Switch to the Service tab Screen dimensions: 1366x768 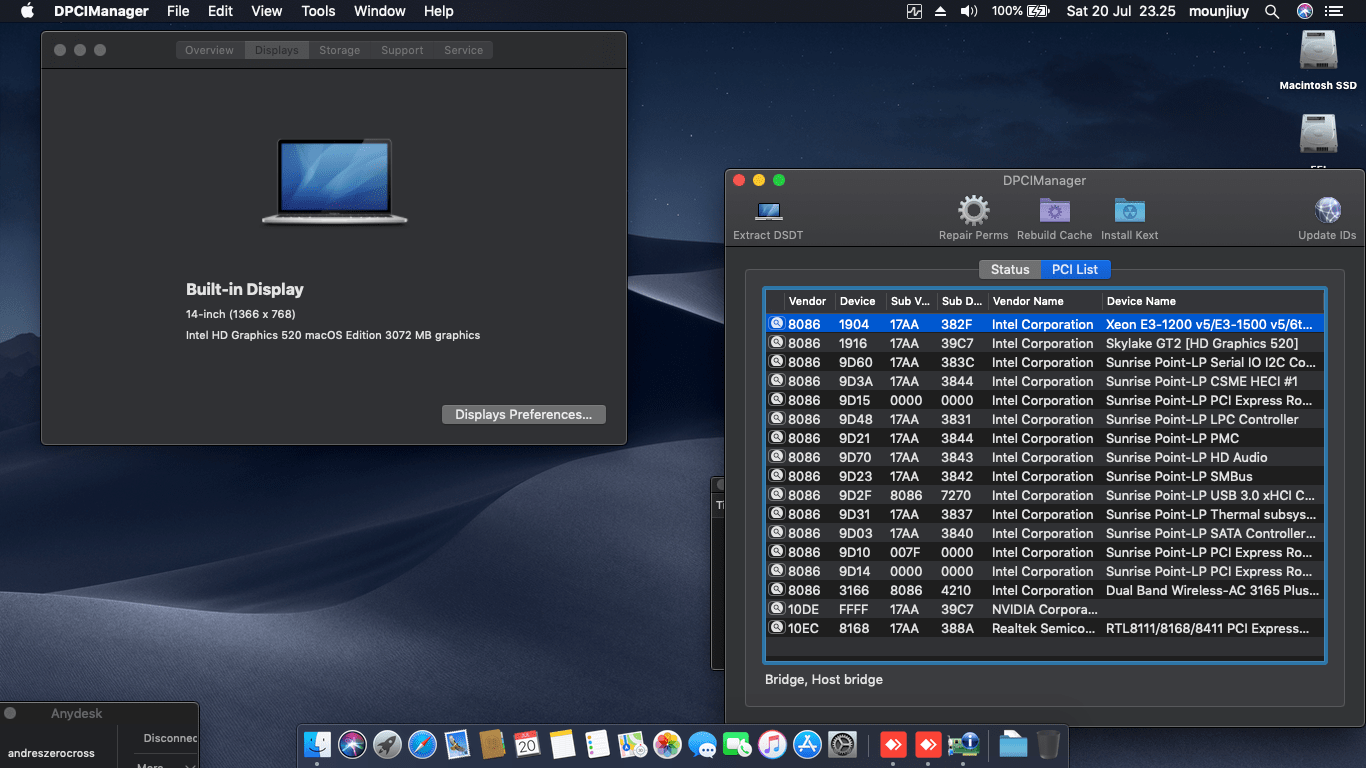(464, 50)
